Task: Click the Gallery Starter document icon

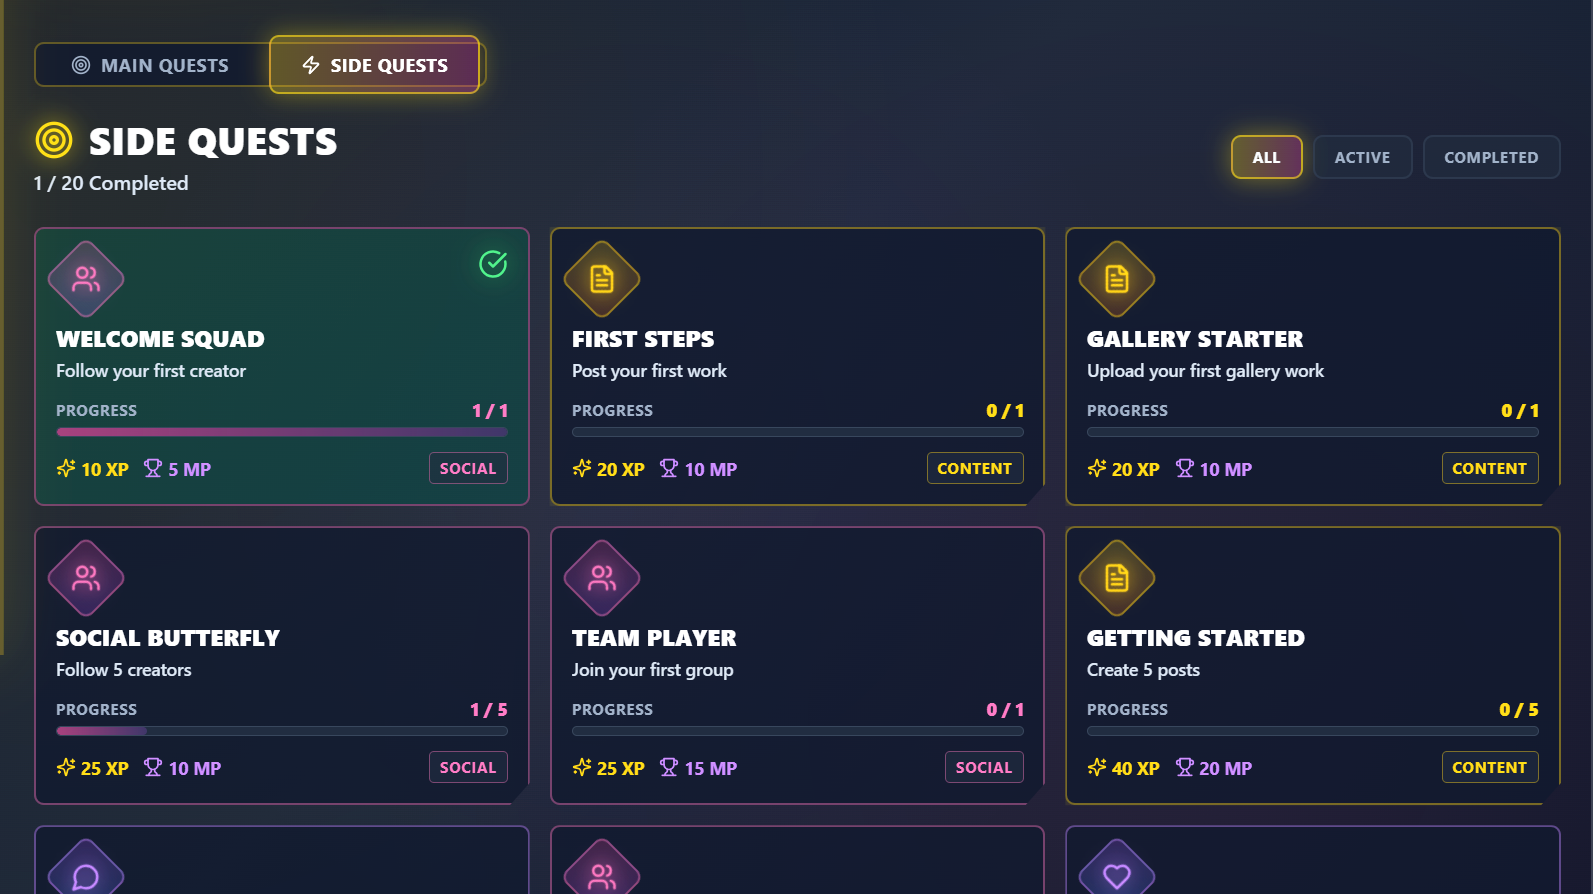Action: click(x=1116, y=279)
